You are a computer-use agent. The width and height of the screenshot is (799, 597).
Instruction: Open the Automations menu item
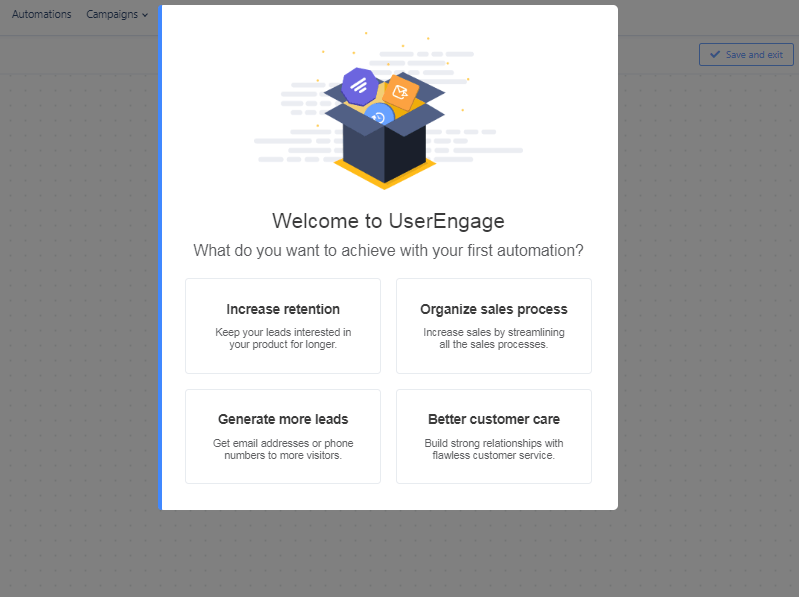click(x=42, y=14)
